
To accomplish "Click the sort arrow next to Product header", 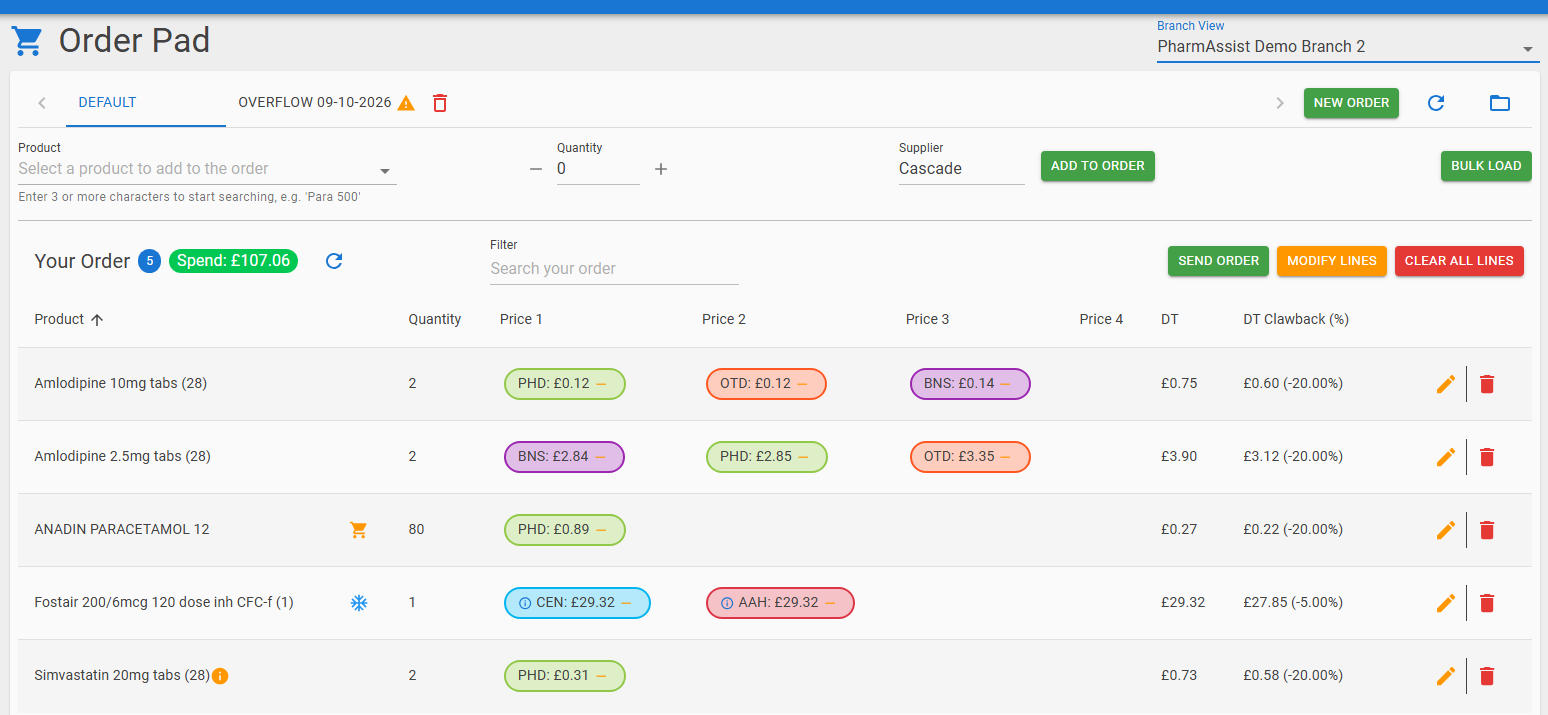I will pyautogui.click(x=97, y=320).
